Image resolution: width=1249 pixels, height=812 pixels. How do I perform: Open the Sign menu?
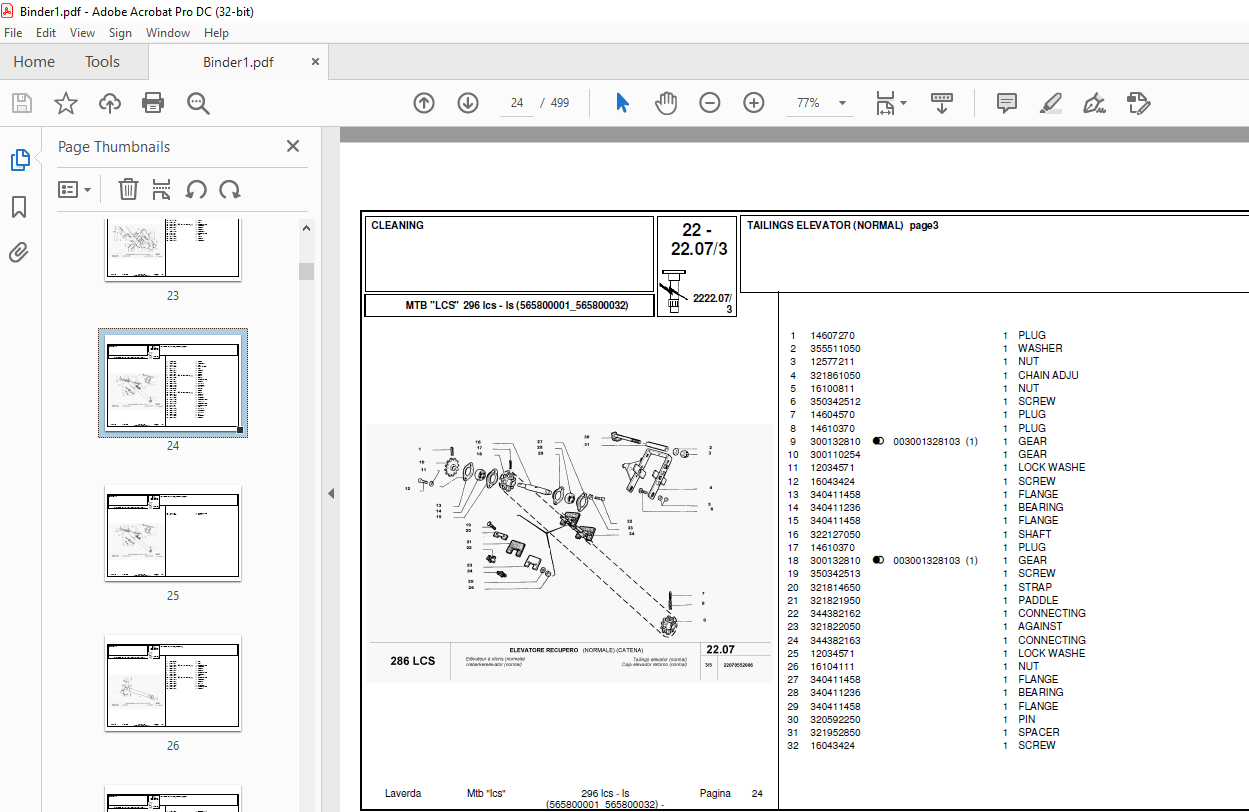pyautogui.click(x=121, y=33)
